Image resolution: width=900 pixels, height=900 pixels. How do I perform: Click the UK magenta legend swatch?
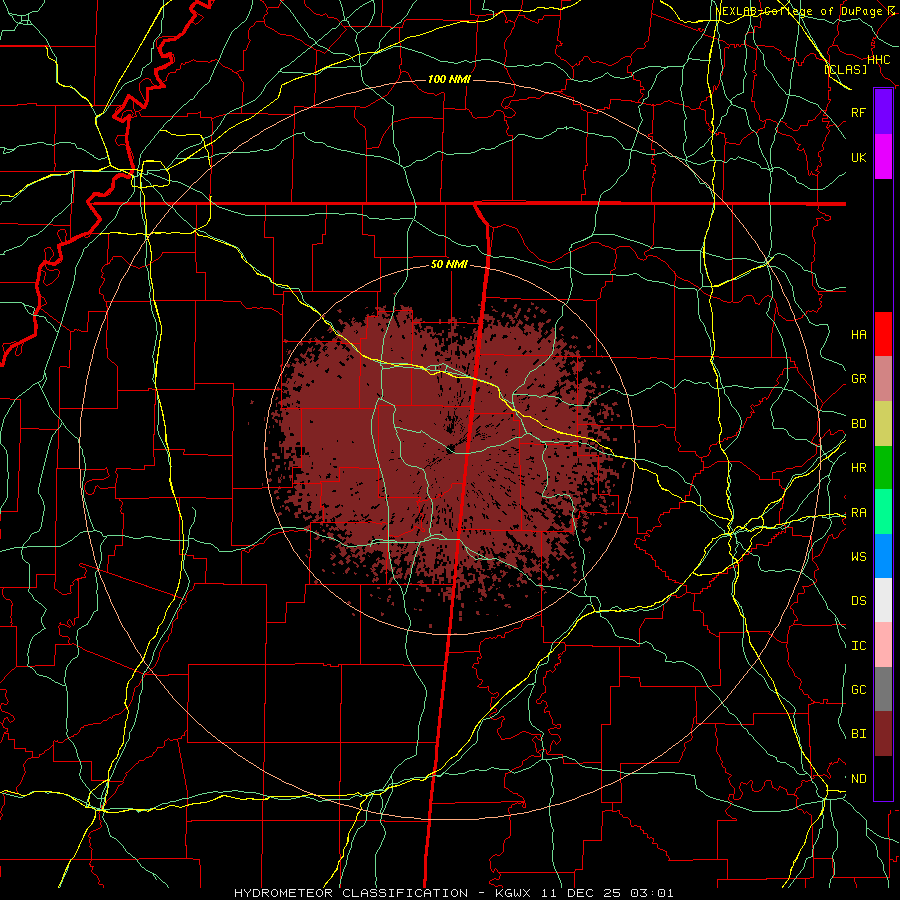coord(883,157)
